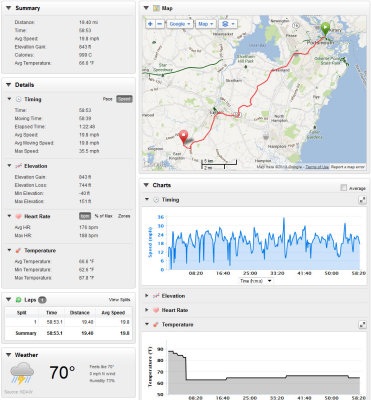Viewport: 371px width, 400px height.
Task: Click the Elapsed Time value 1:22:49
Action: (x=87, y=126)
